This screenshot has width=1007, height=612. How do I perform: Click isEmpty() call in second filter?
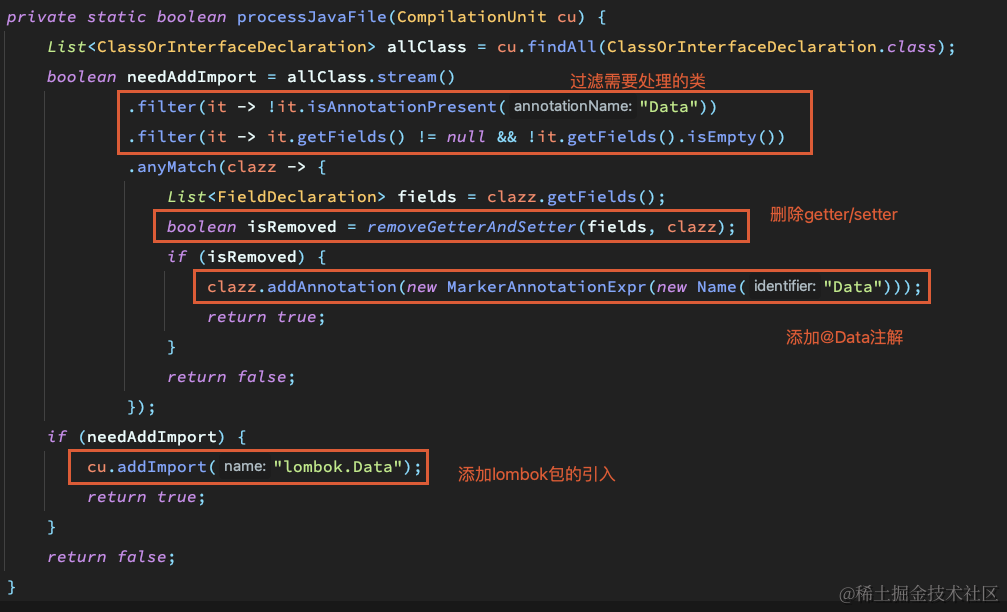[731, 137]
